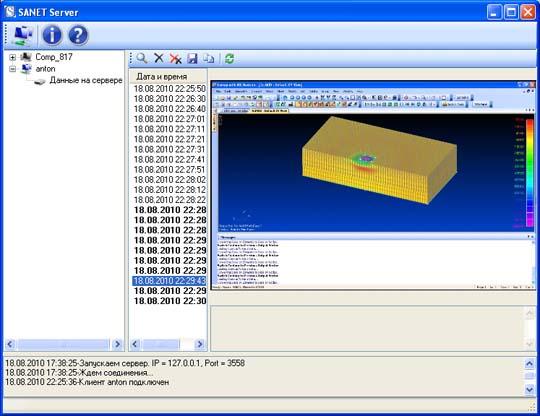Click the red delete-all X icon
Viewport: 540px width, 416px height.
[x=176, y=59]
